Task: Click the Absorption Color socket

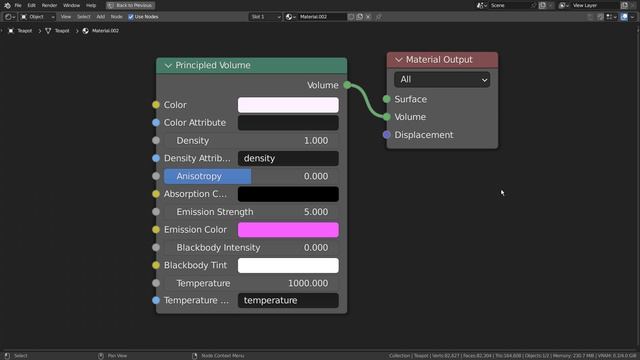Action: coord(156,194)
